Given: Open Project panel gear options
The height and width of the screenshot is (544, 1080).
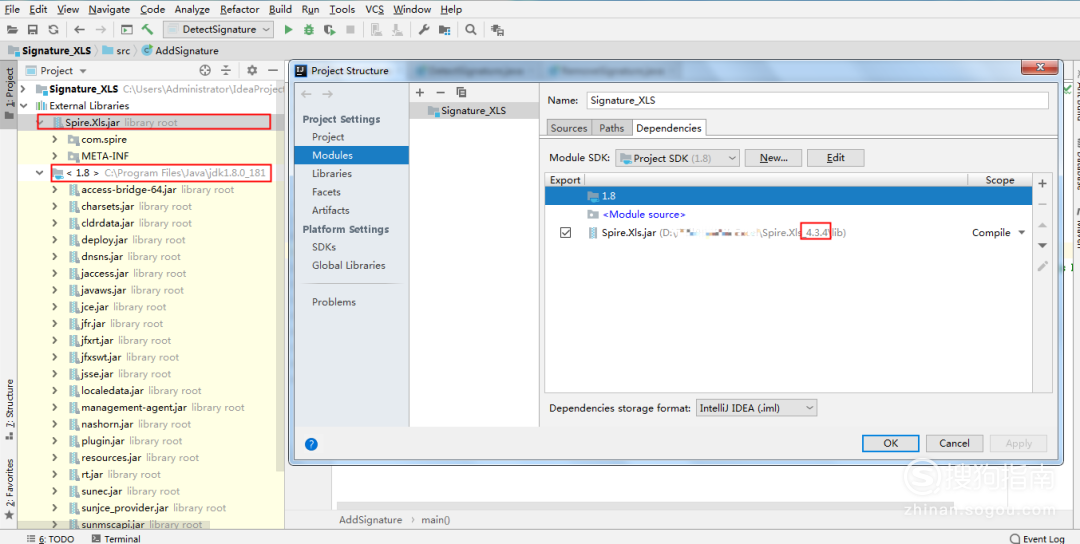Looking at the screenshot, I should click(x=252, y=70).
